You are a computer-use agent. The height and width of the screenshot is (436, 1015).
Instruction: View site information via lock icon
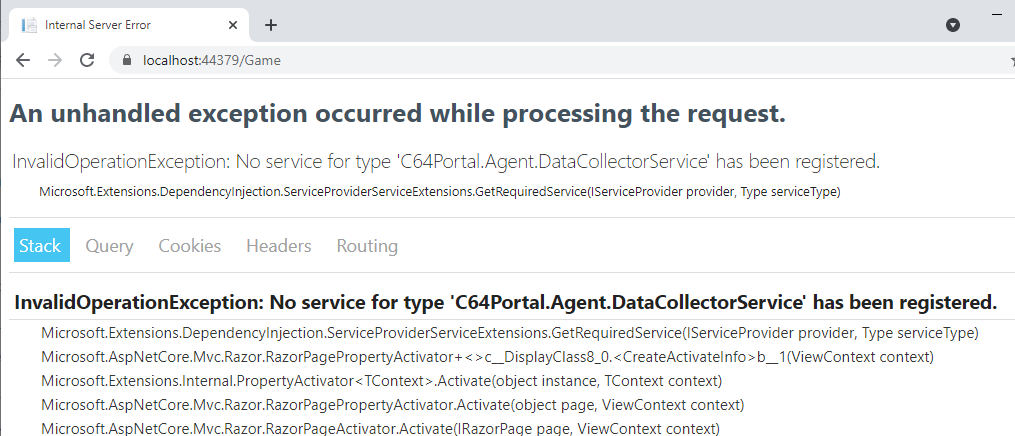(127, 60)
